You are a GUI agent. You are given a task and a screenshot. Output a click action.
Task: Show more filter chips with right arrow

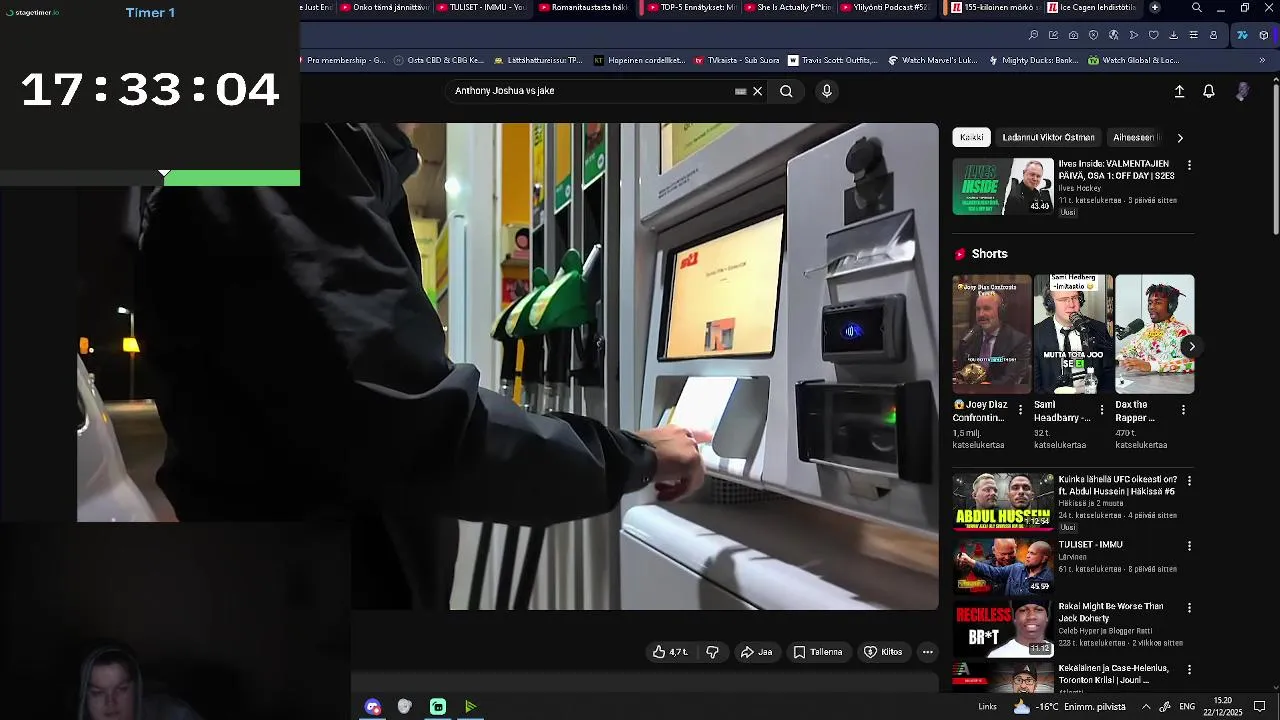(1180, 138)
